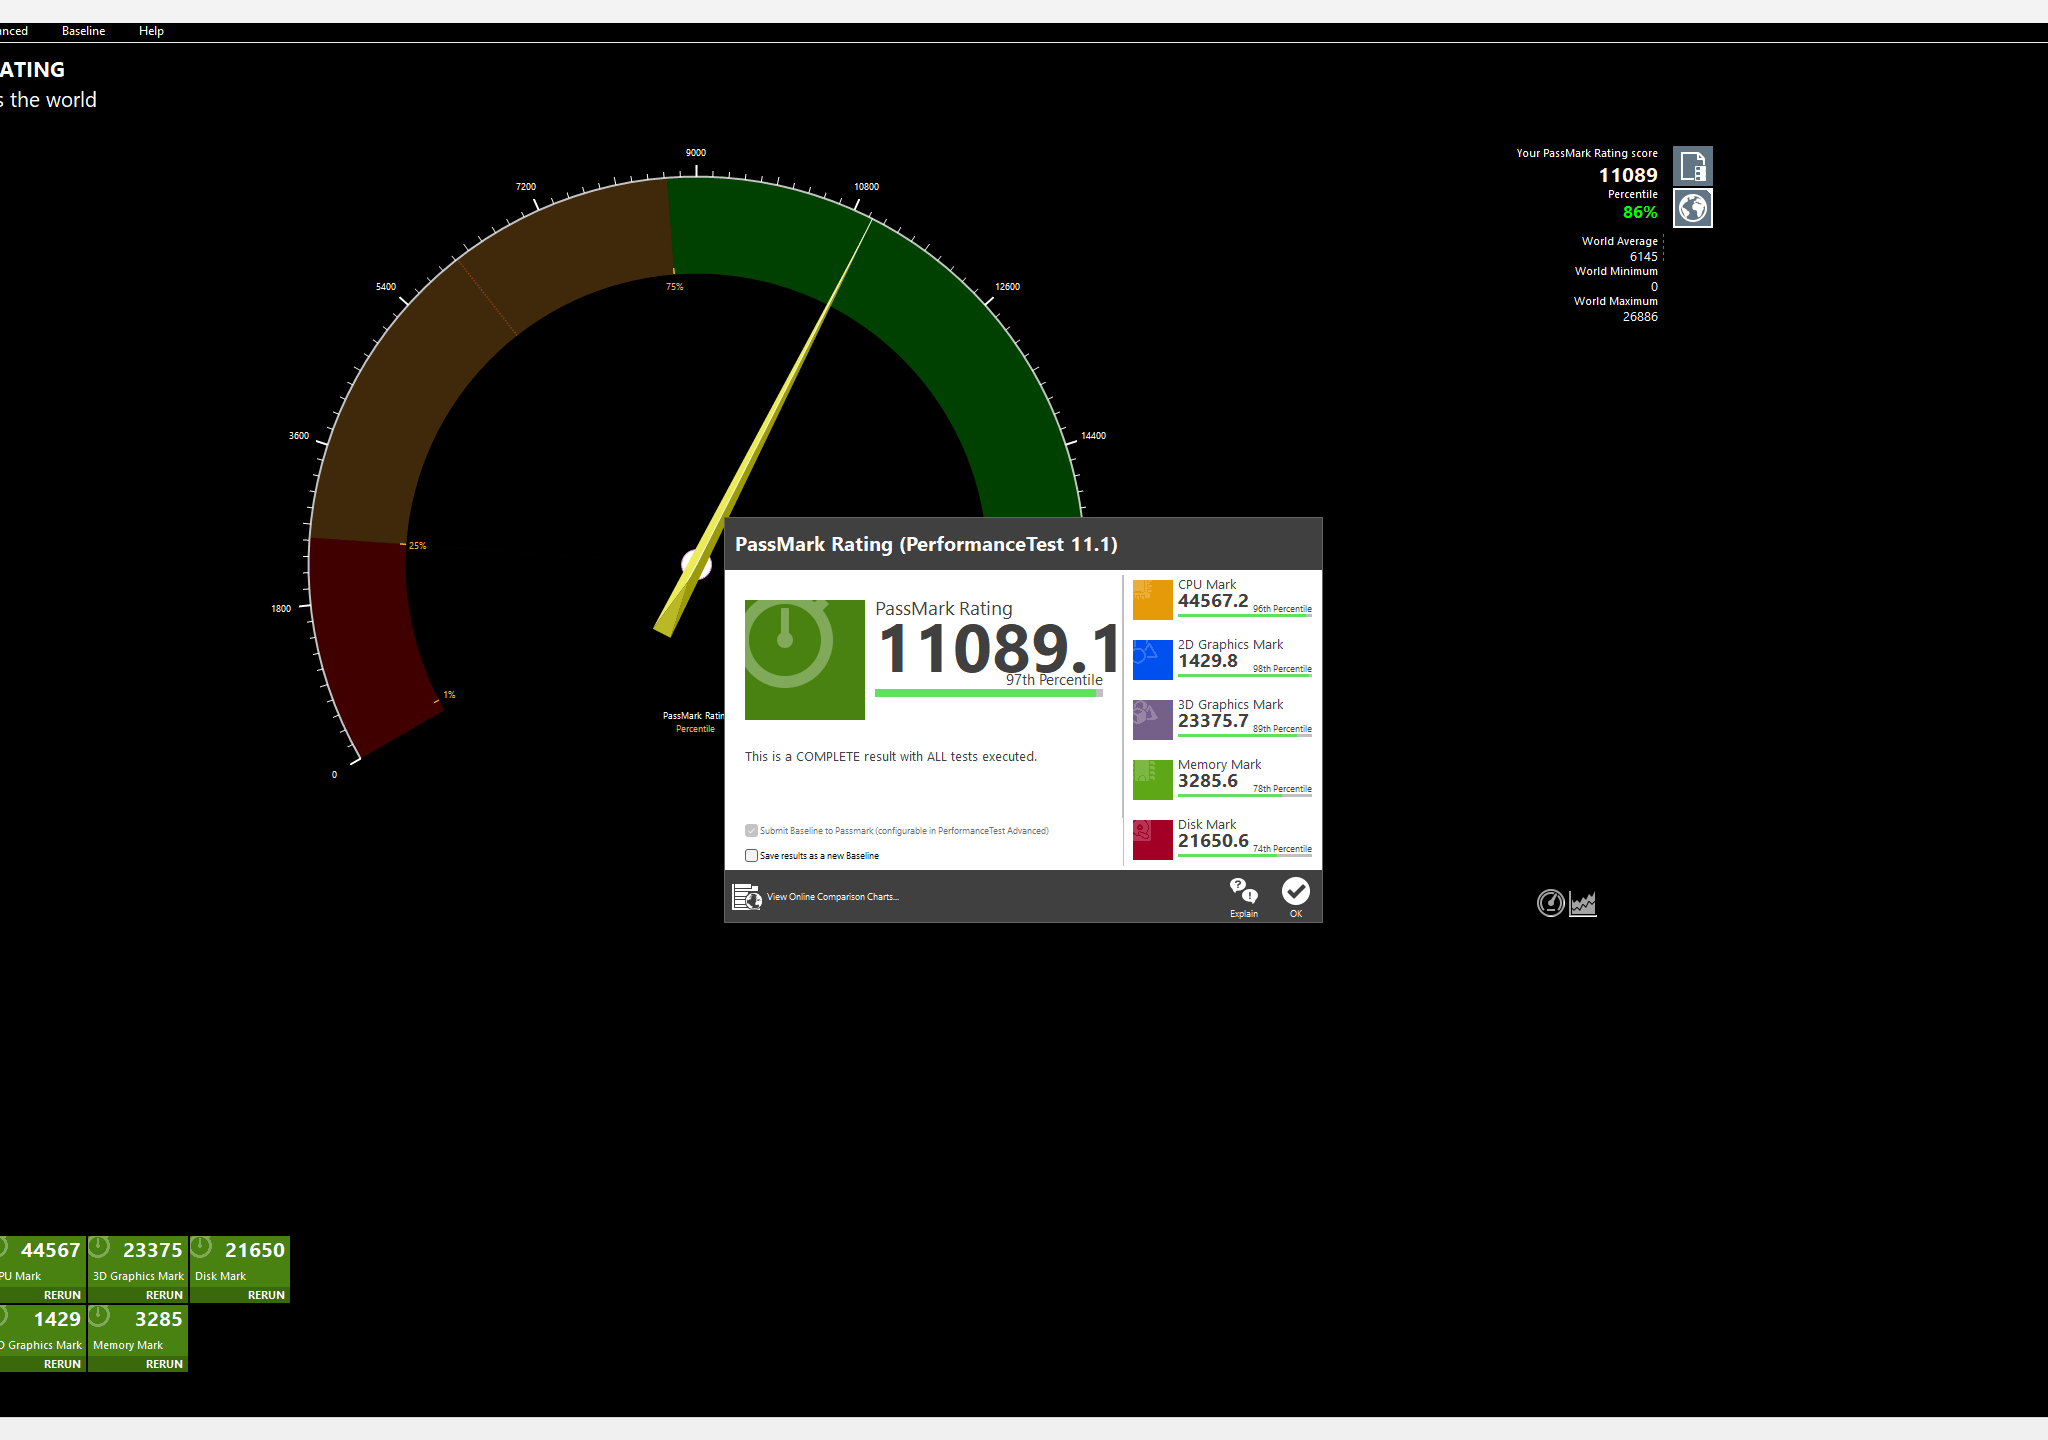Select the 3D Graphics Mark purple icon

coord(1152,720)
